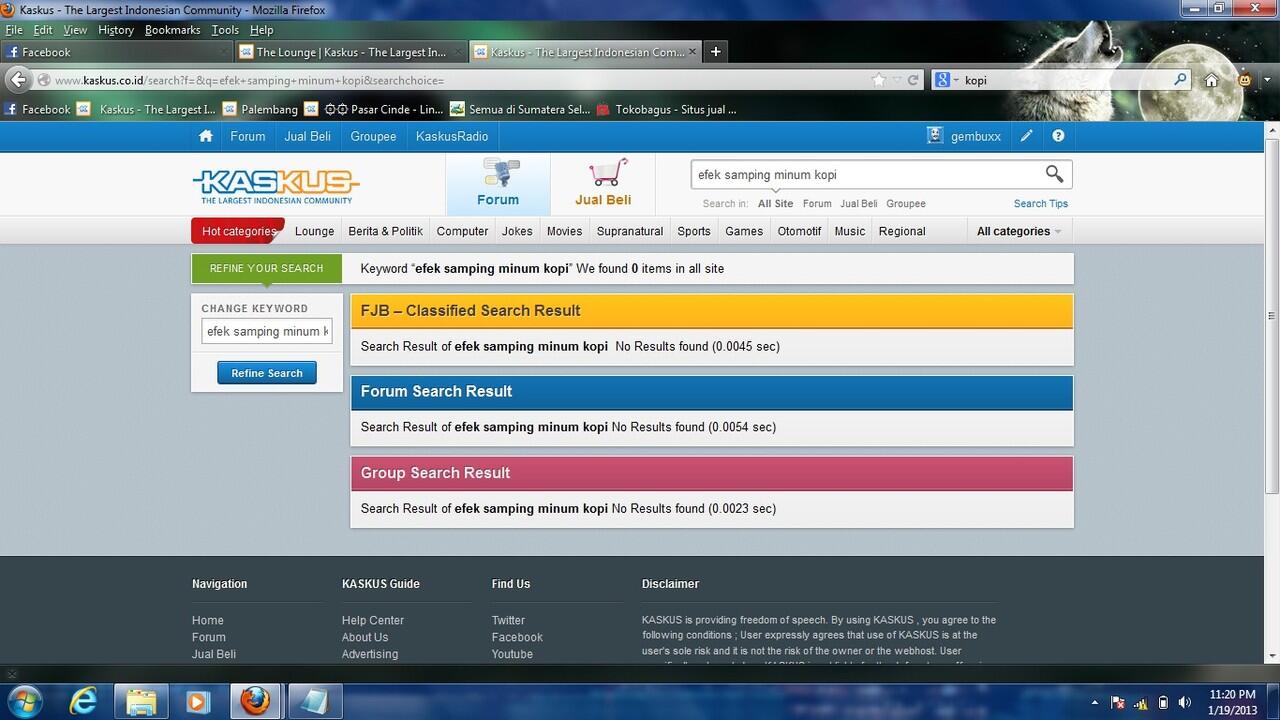Click the Refine Your Search green header
The width and height of the screenshot is (1280, 720).
(x=266, y=268)
